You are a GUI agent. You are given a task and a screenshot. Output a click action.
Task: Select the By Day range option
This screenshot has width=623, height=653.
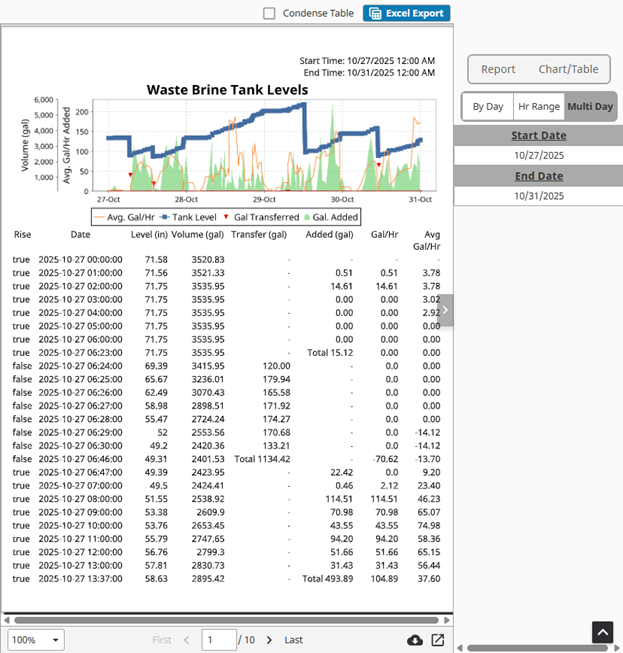click(x=487, y=106)
